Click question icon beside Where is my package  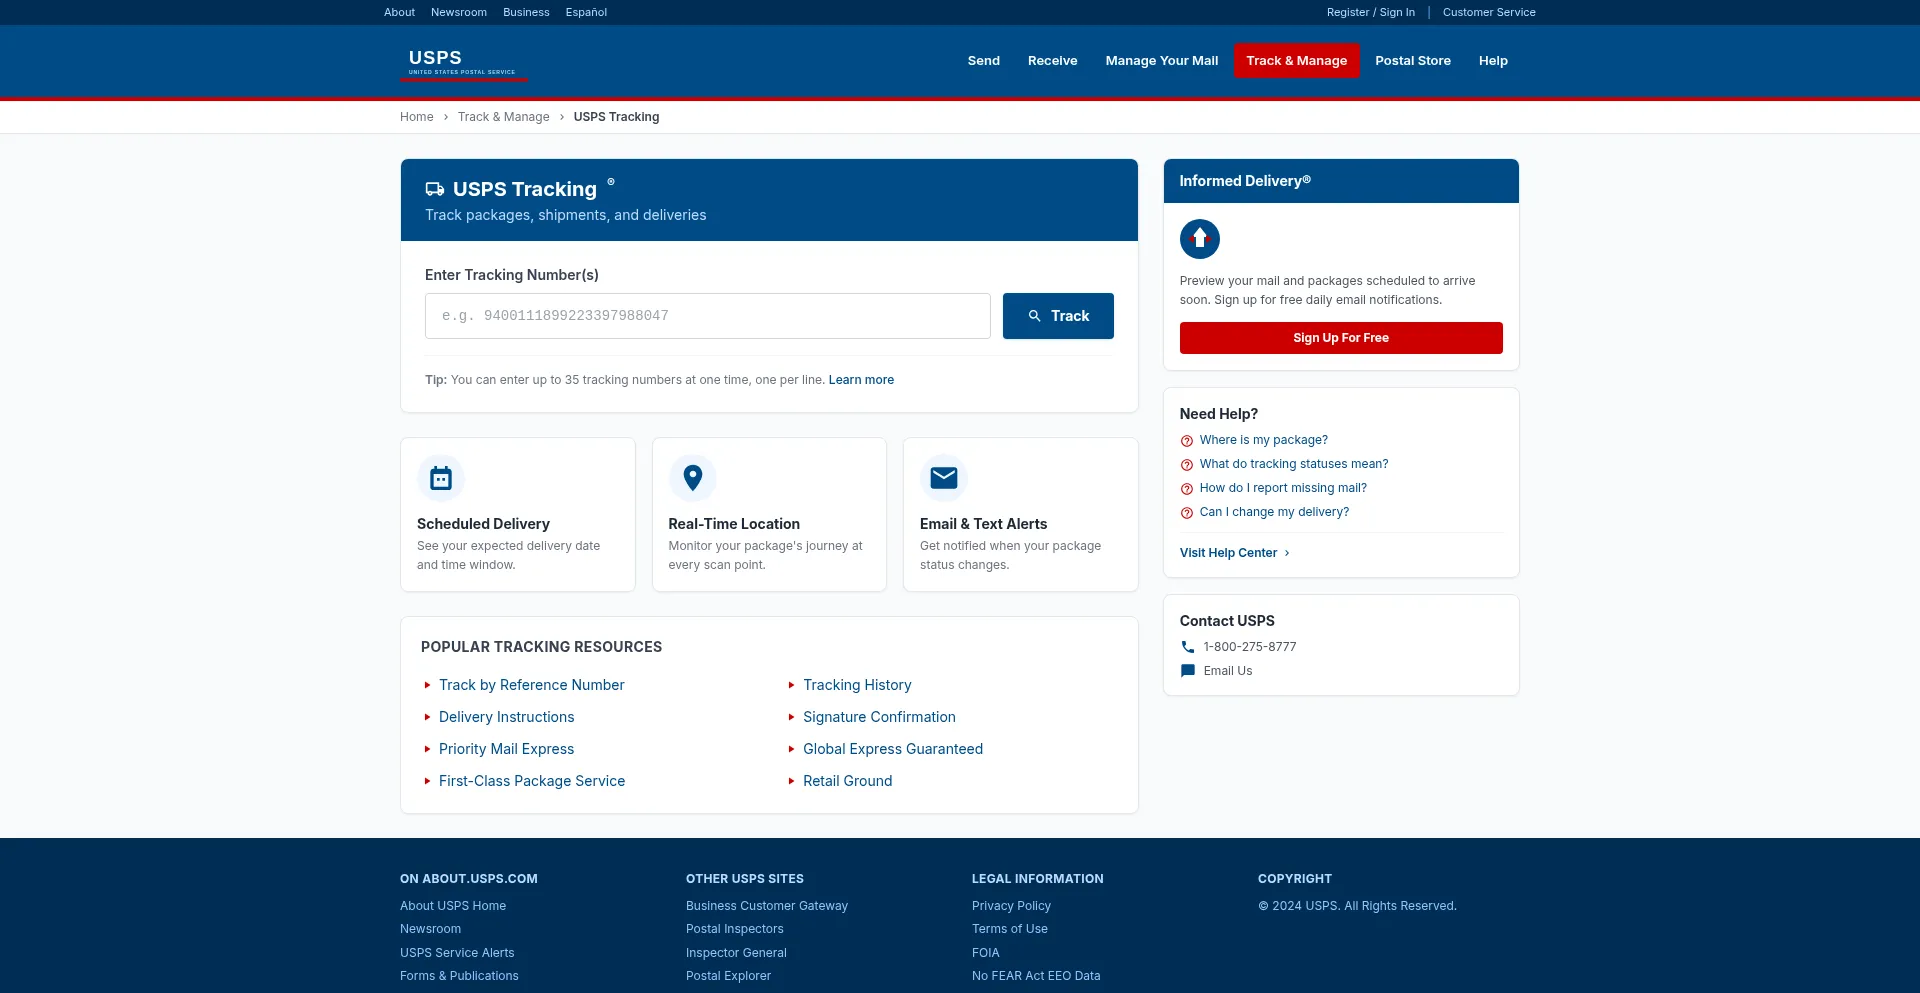click(x=1187, y=441)
